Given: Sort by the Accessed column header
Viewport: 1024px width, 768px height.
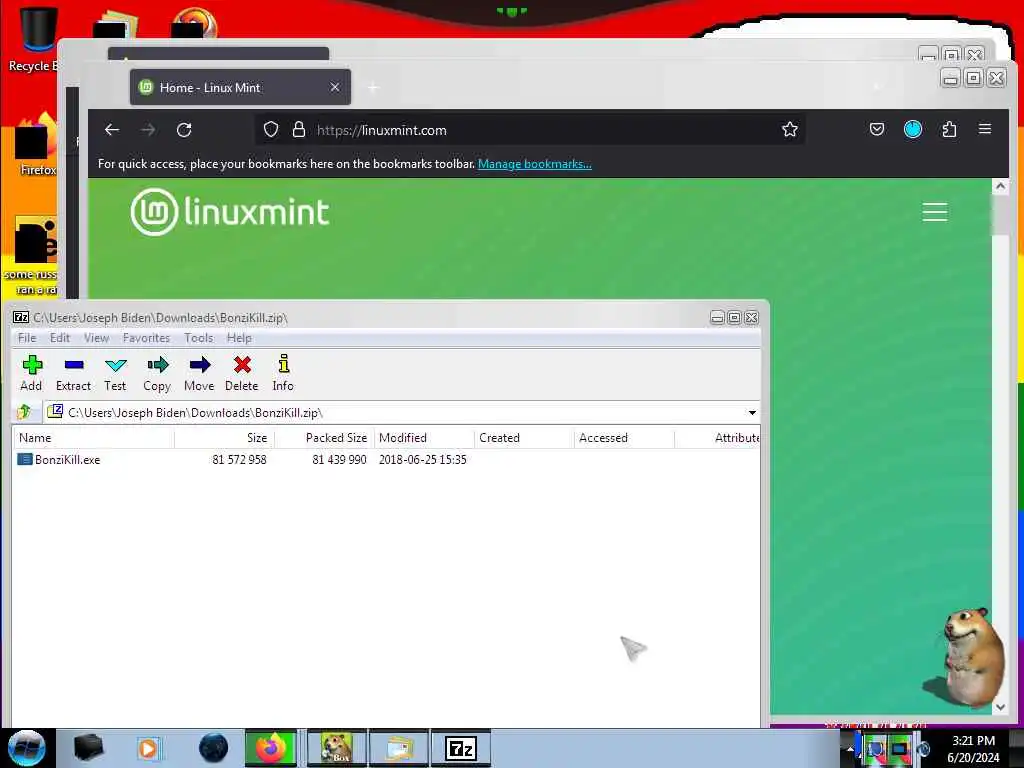Looking at the screenshot, I should pyautogui.click(x=624, y=438).
